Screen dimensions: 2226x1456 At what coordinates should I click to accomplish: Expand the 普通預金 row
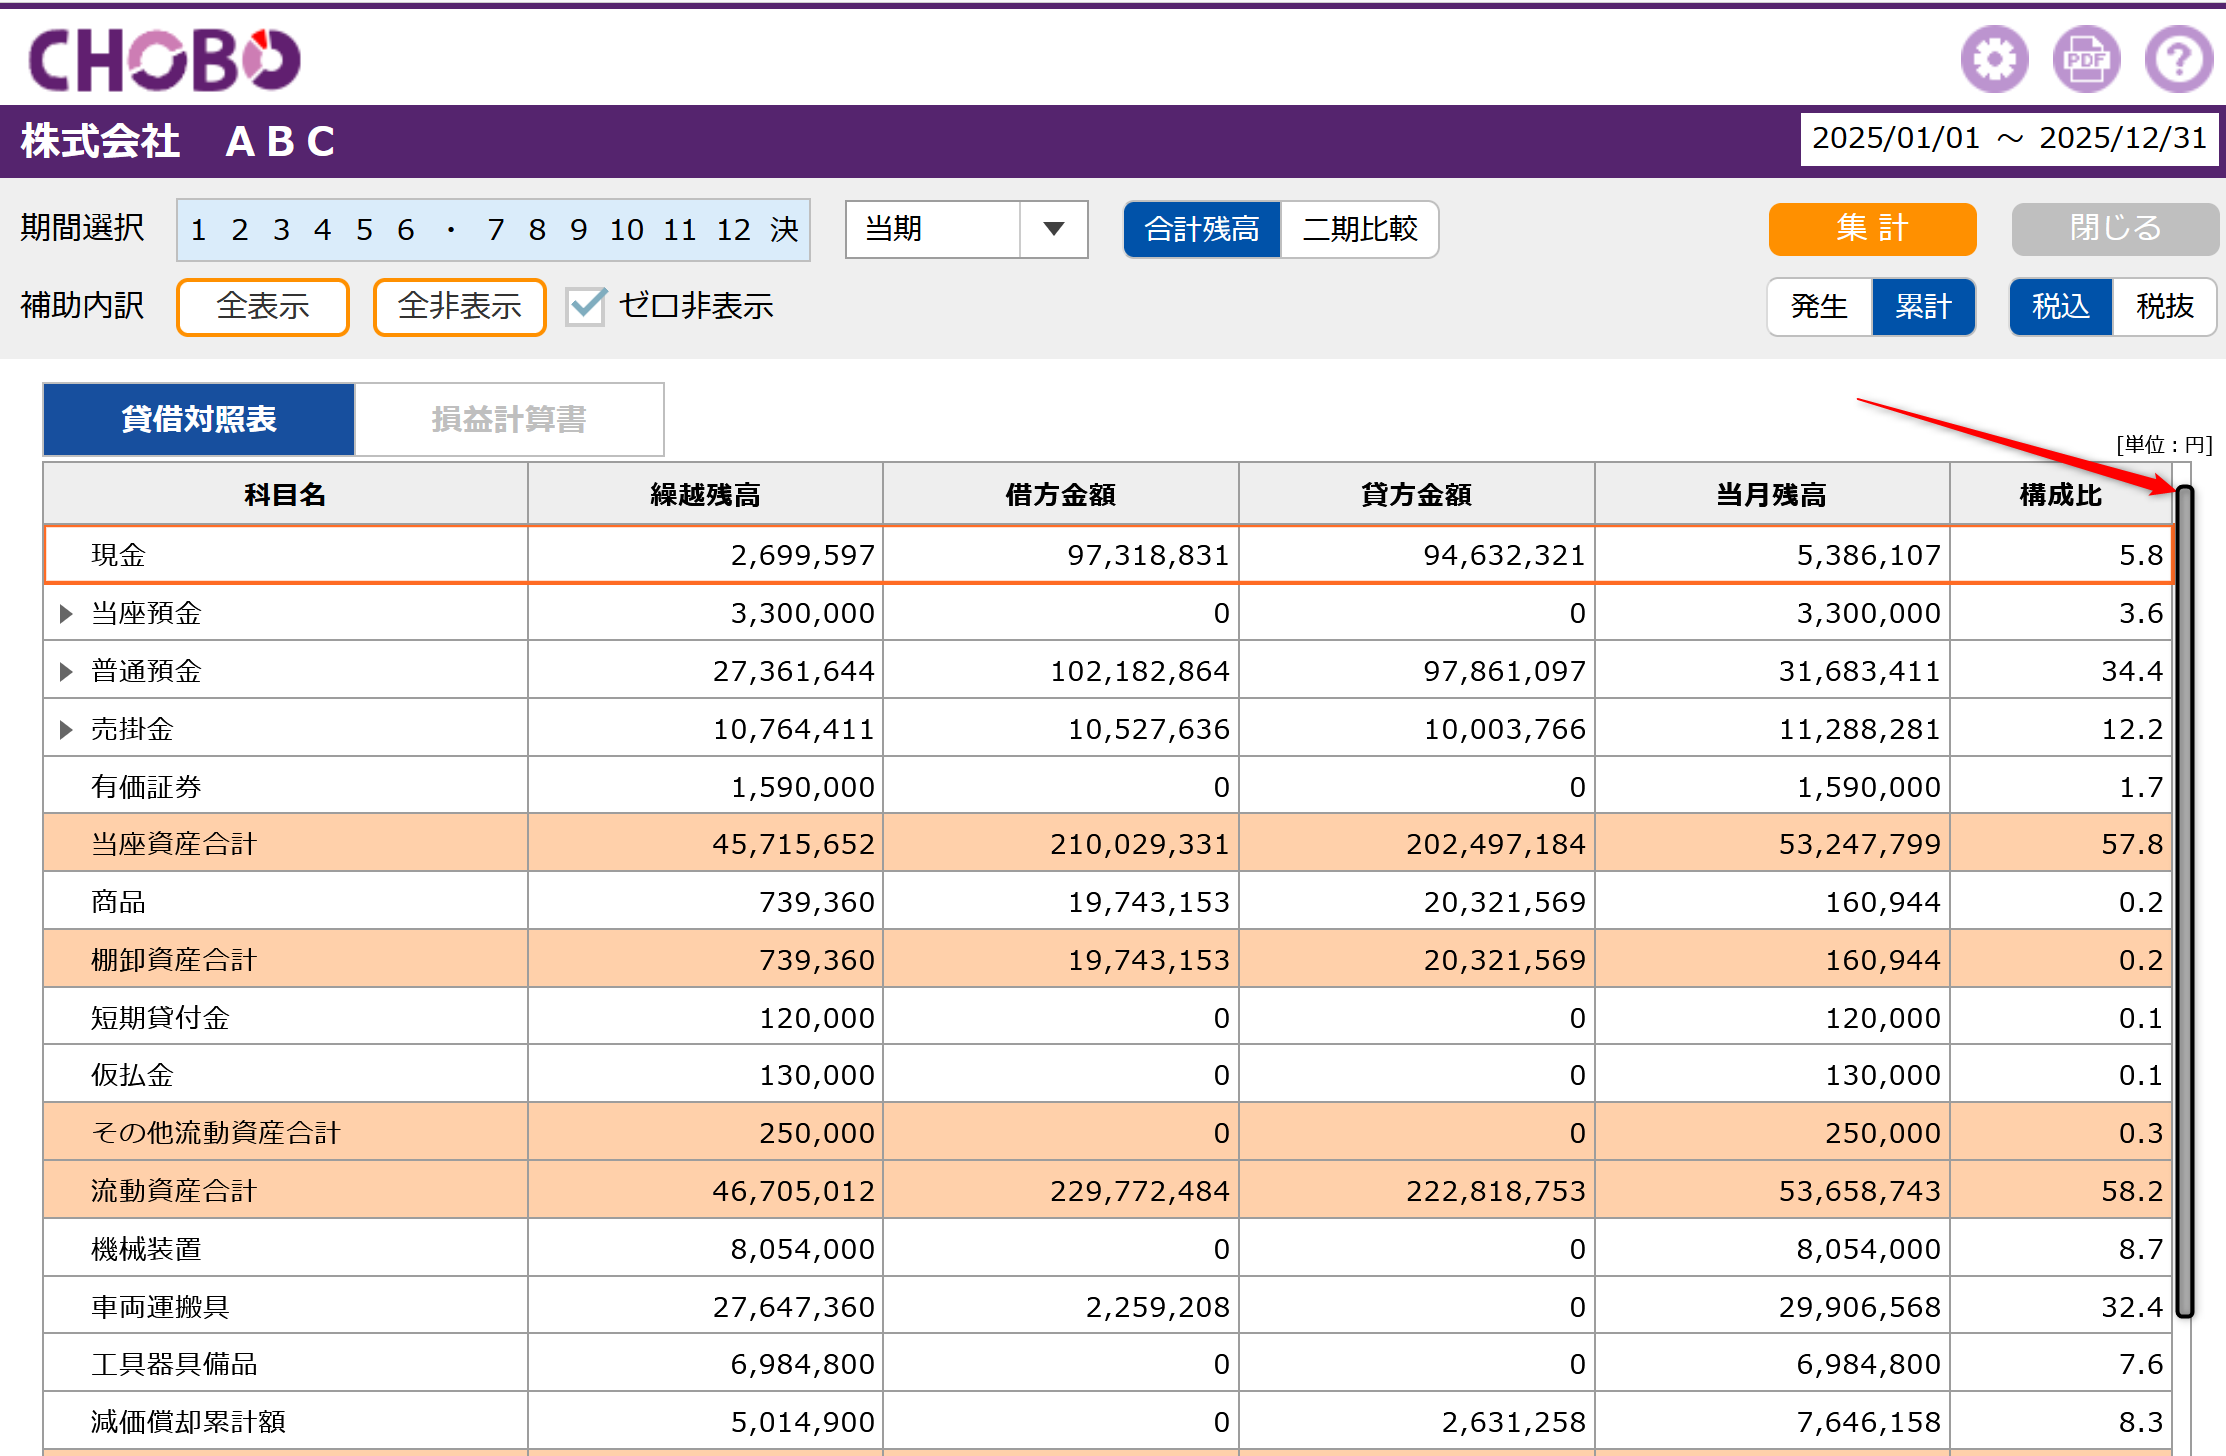pos(66,671)
